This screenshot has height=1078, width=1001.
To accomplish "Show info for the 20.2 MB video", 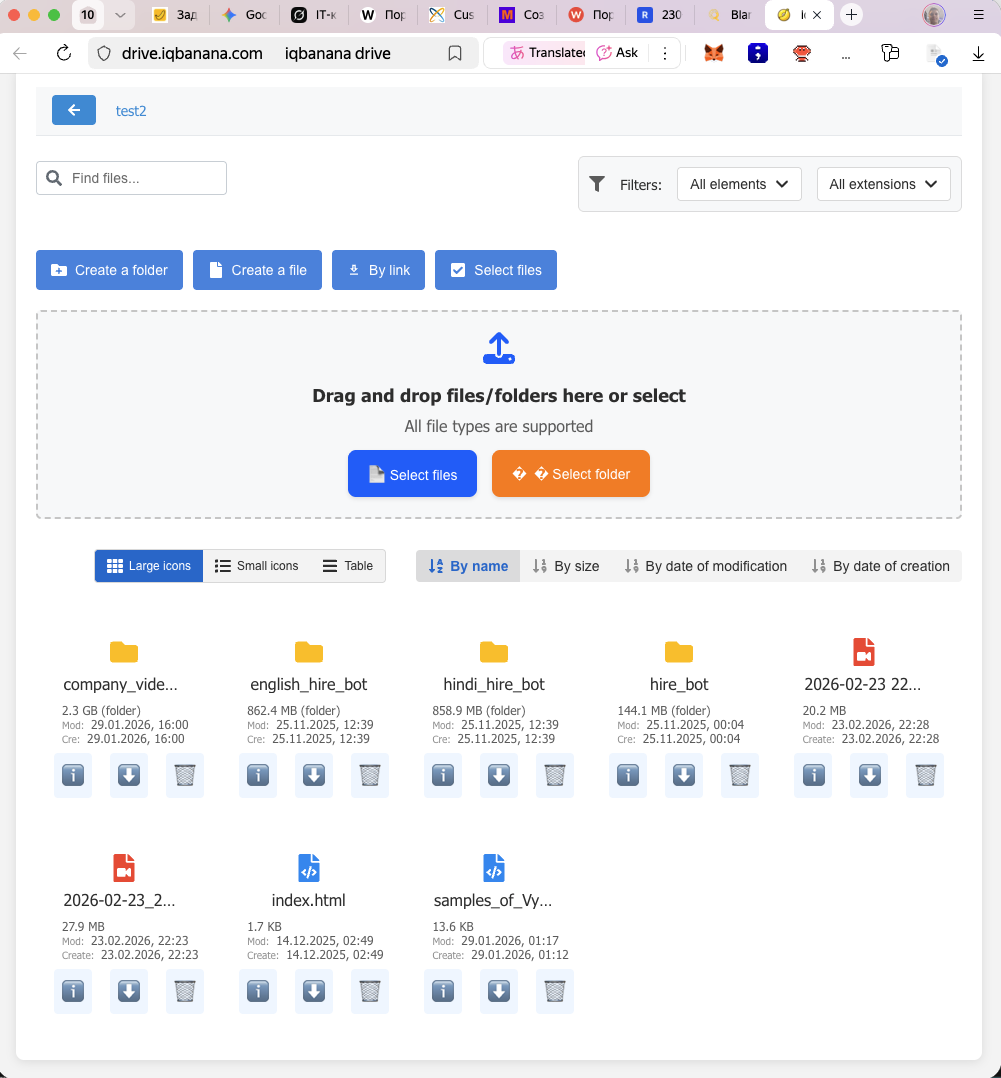I will point(813,776).
